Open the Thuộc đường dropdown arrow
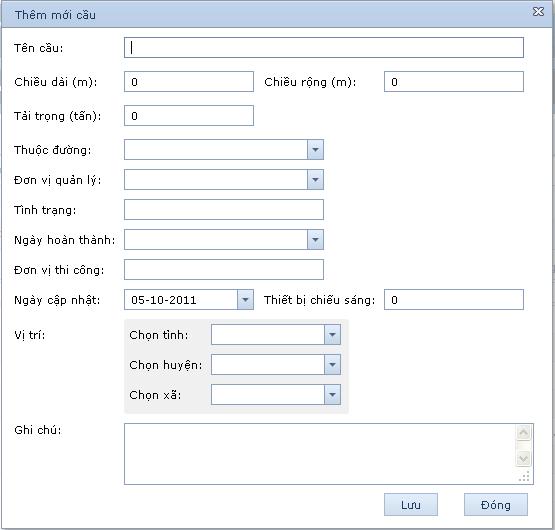The image size is (555, 530). 315,150
